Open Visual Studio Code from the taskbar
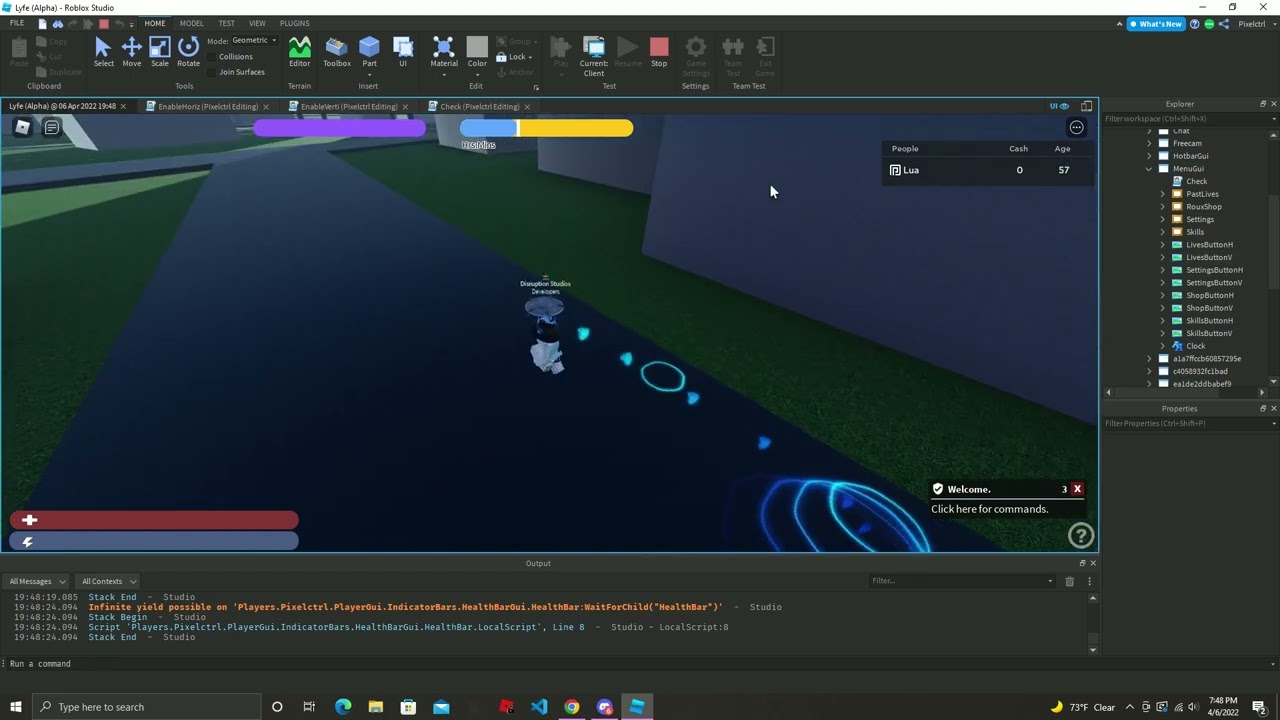 (539, 707)
